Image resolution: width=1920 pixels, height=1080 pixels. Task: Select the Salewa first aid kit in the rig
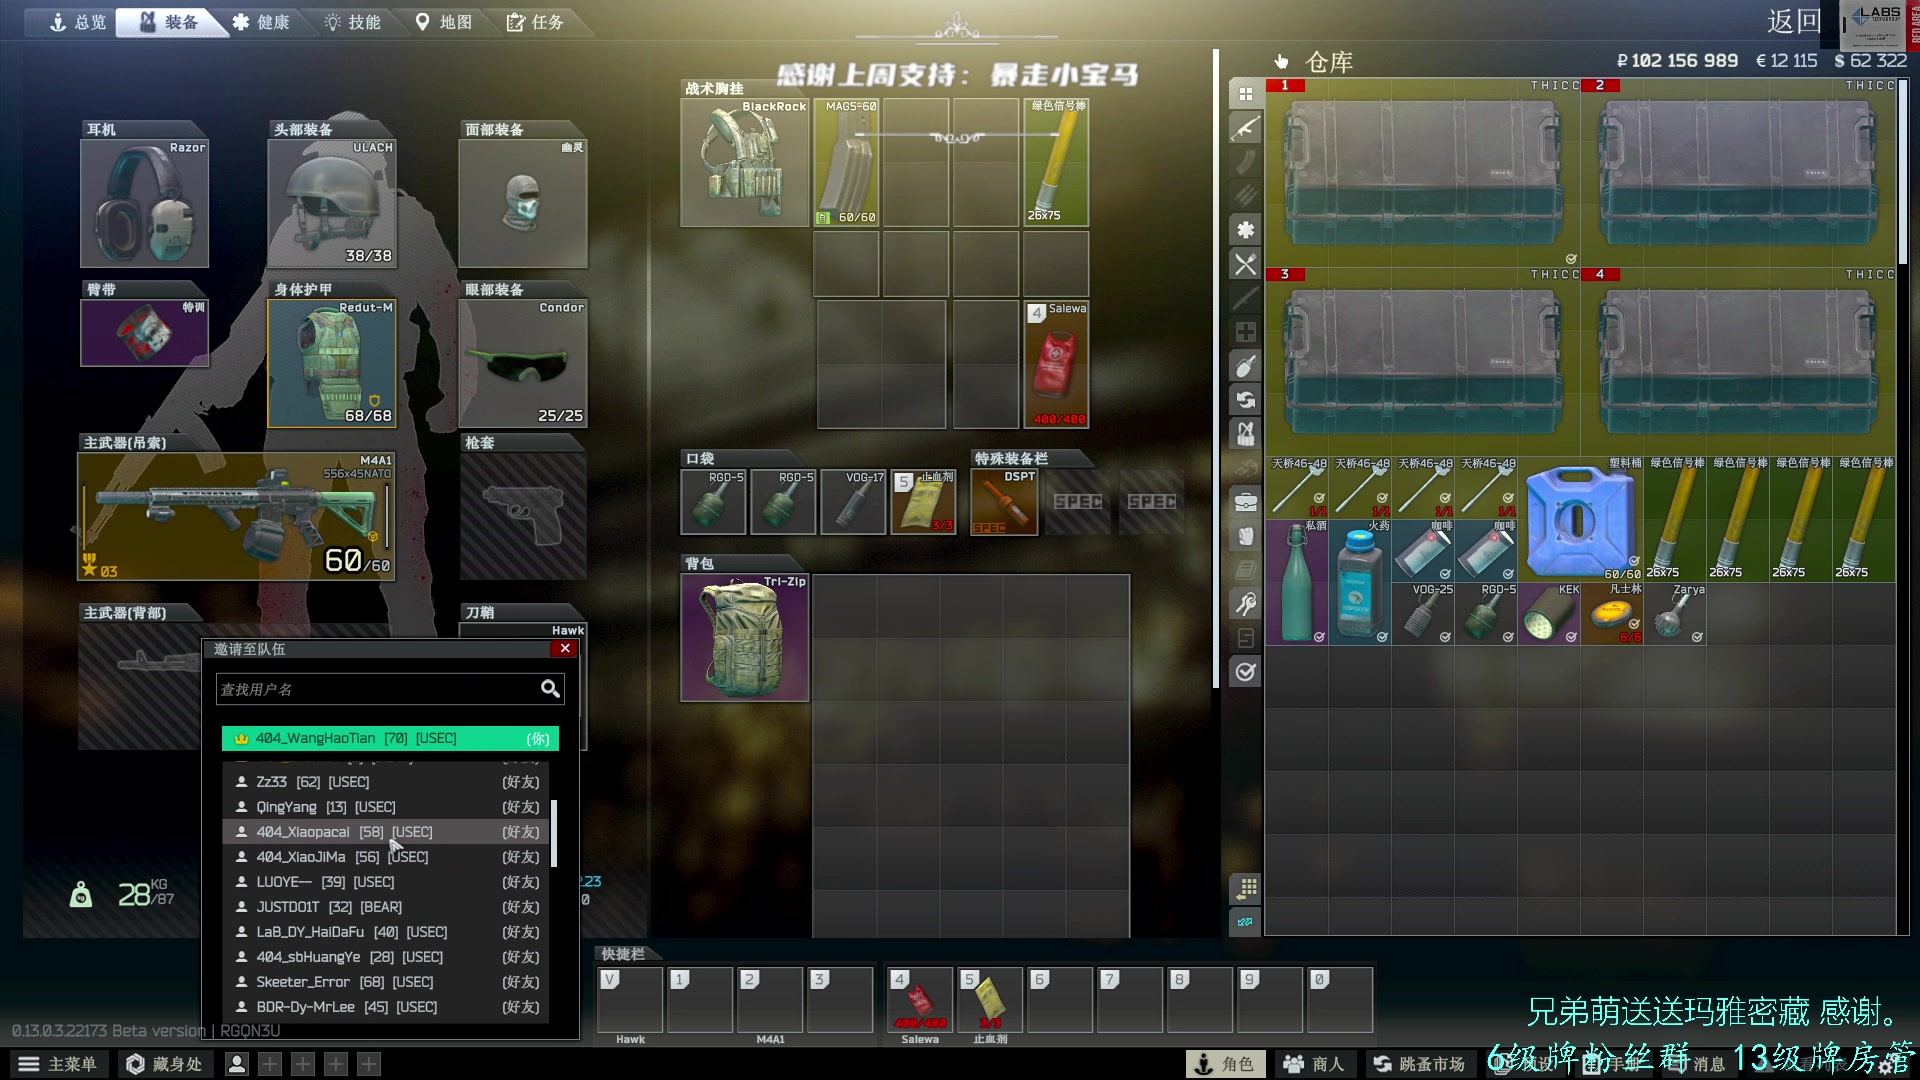(x=1057, y=364)
